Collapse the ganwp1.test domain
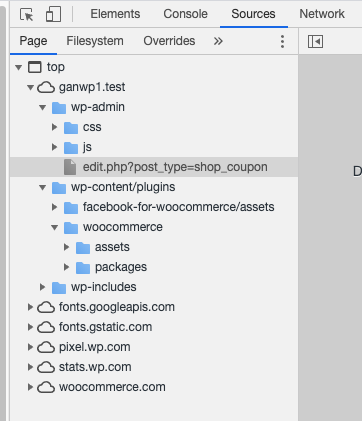Image resolution: width=362 pixels, height=421 pixels. [x=31, y=87]
